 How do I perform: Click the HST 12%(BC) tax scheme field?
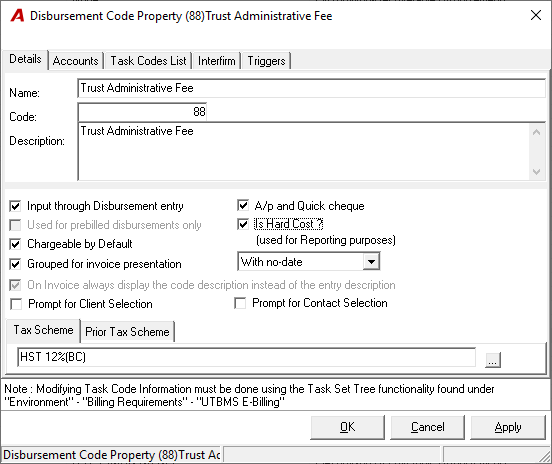pyautogui.click(x=246, y=357)
